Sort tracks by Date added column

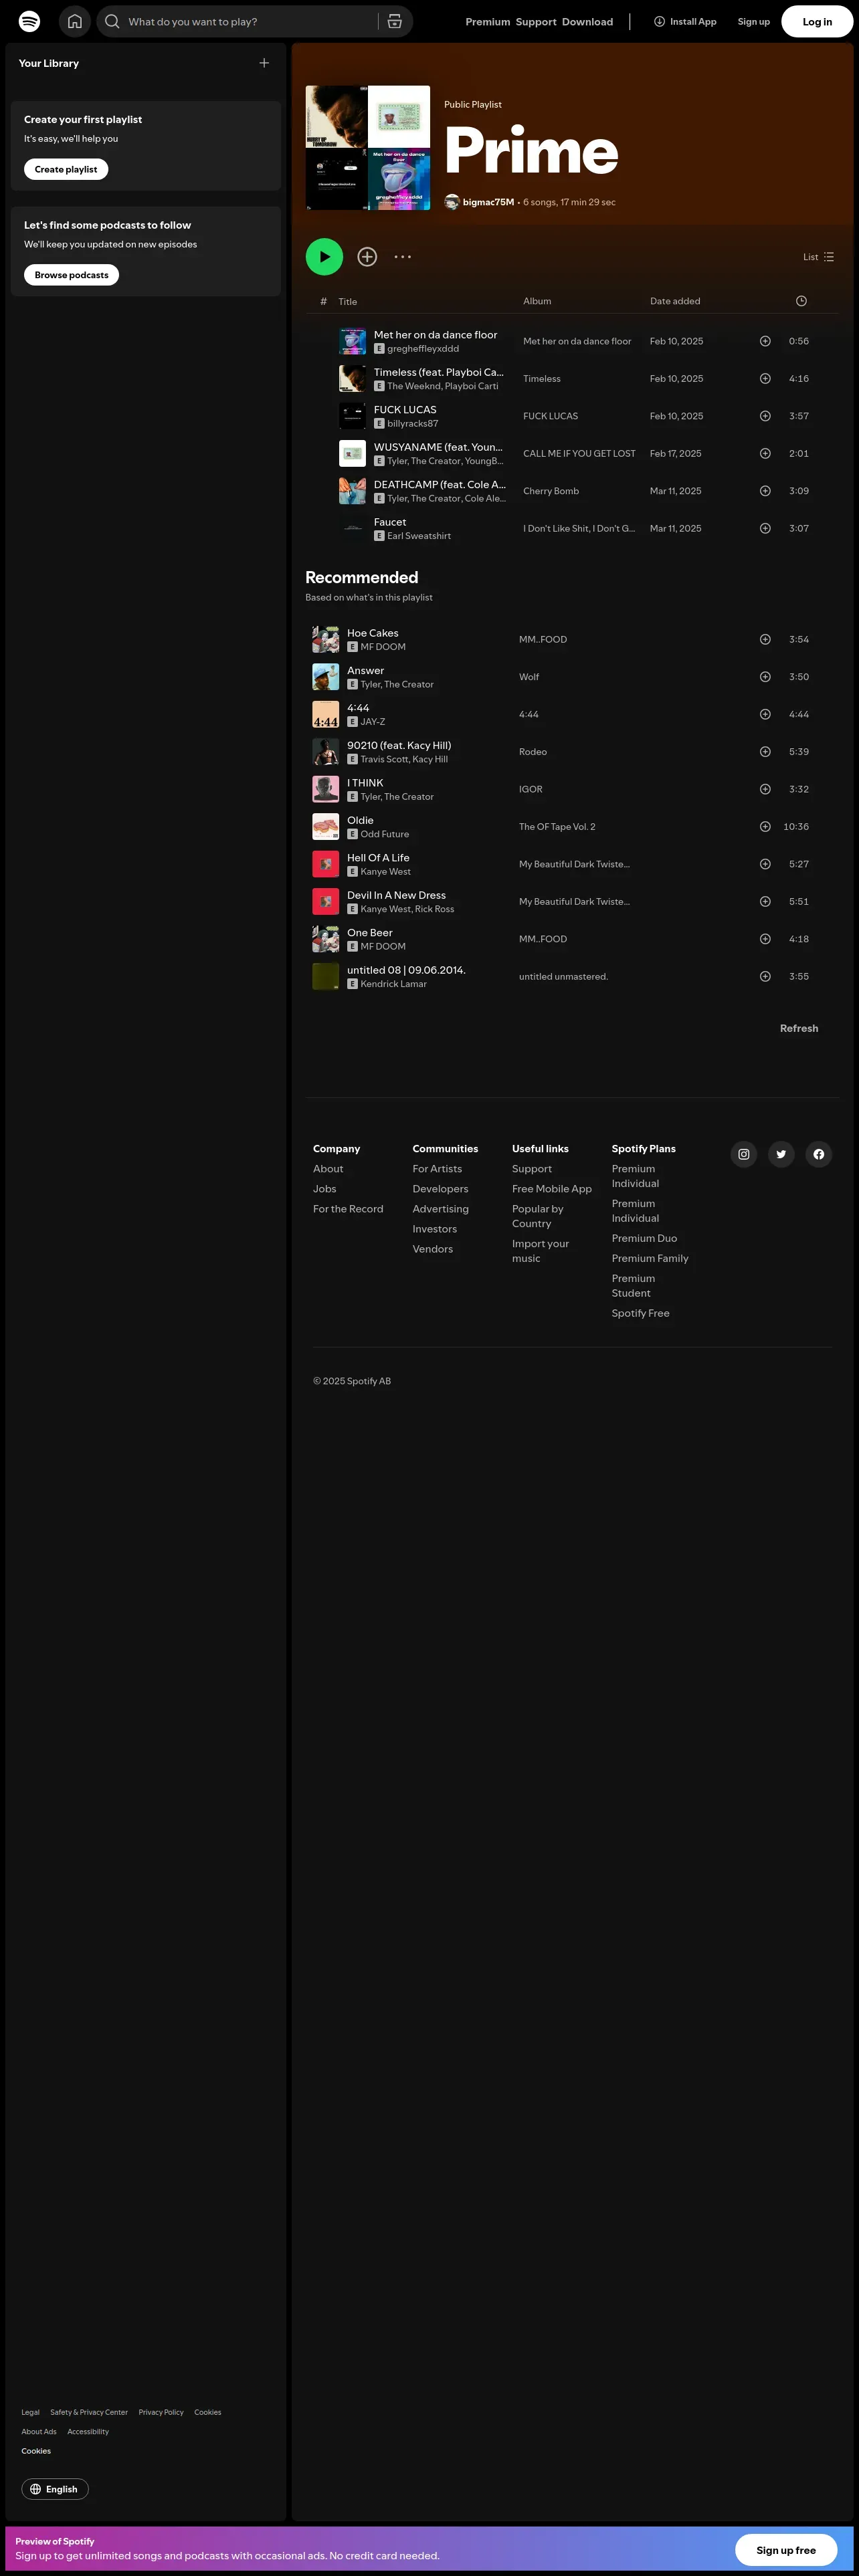(675, 301)
